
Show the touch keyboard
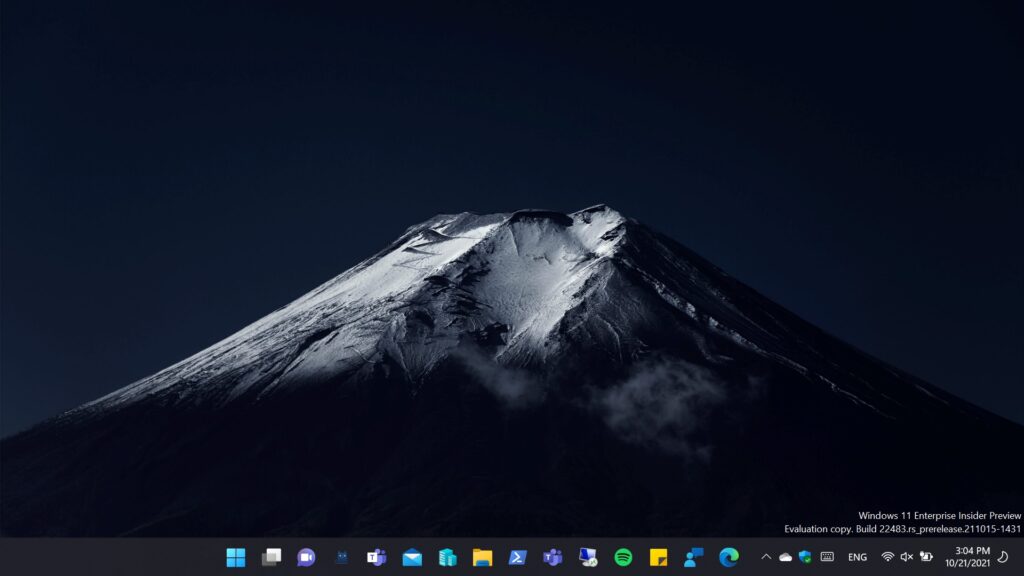(827, 557)
